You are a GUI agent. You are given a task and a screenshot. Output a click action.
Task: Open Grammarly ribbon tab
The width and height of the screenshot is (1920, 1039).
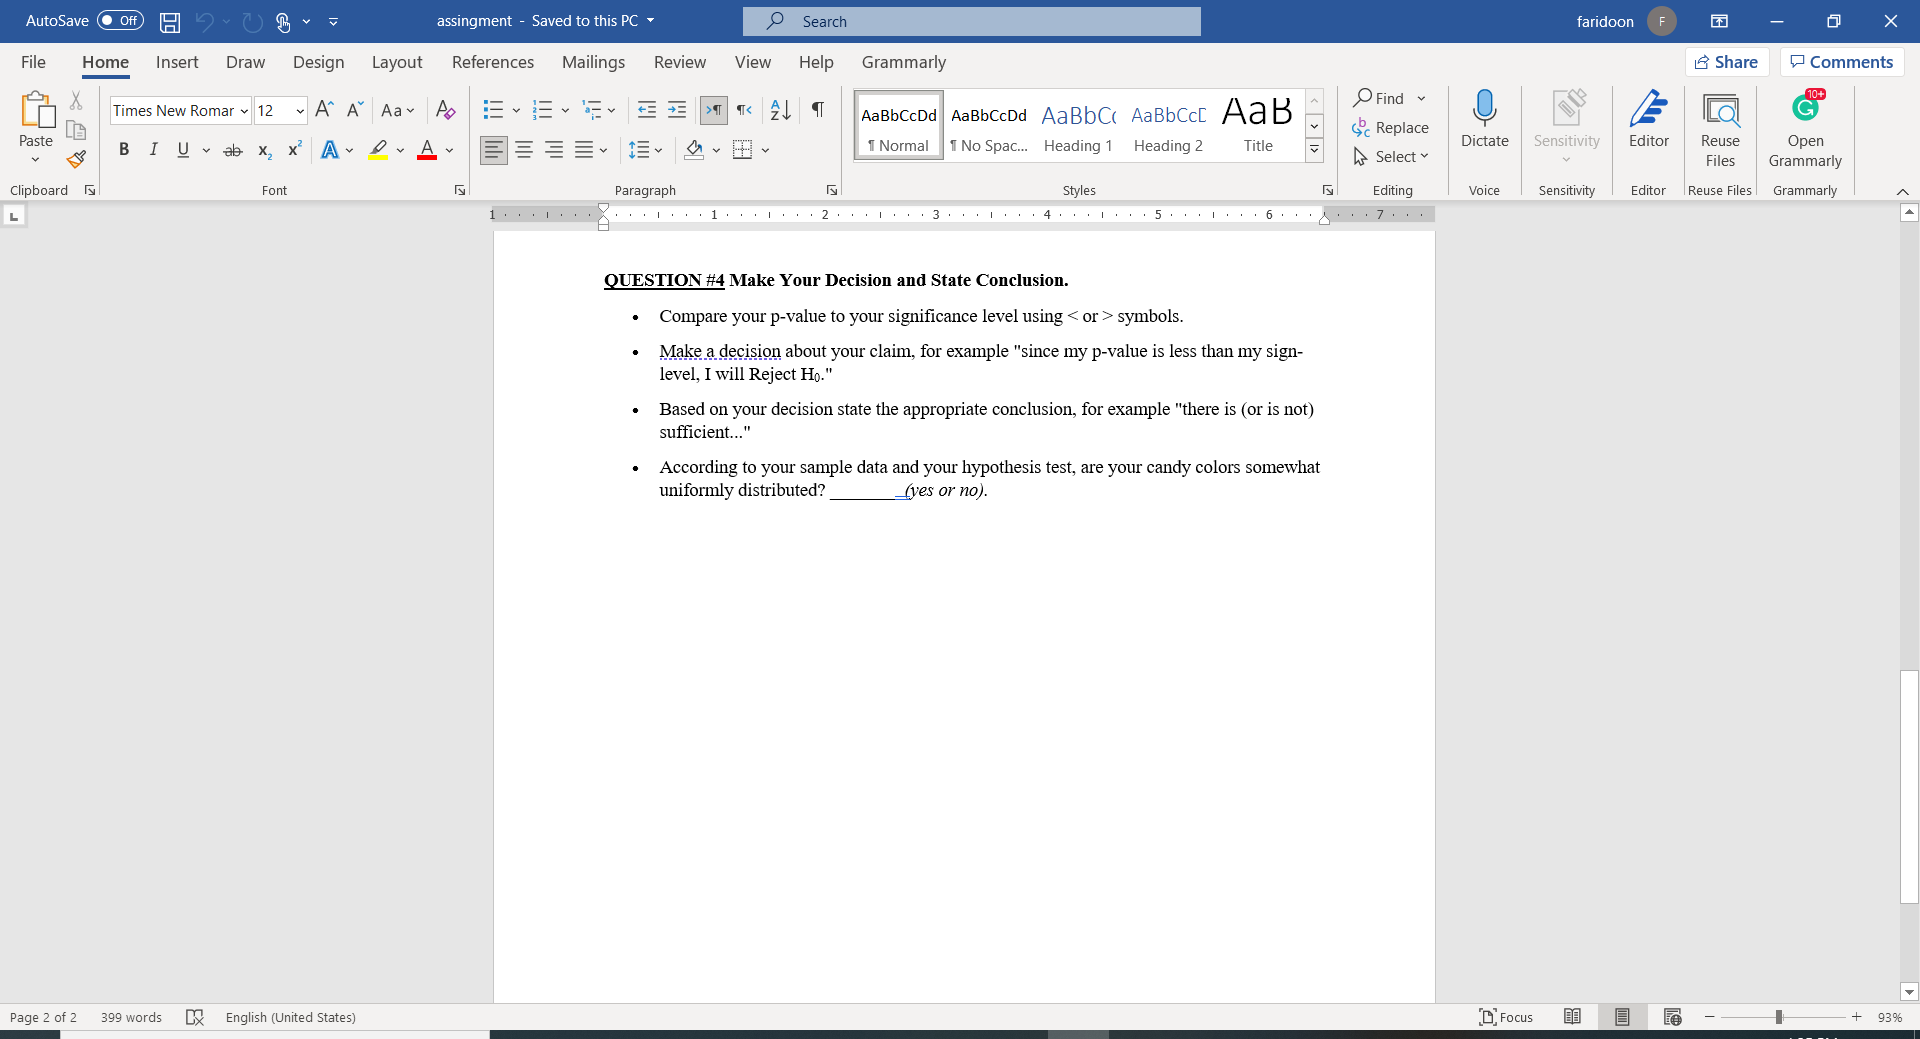904,62
